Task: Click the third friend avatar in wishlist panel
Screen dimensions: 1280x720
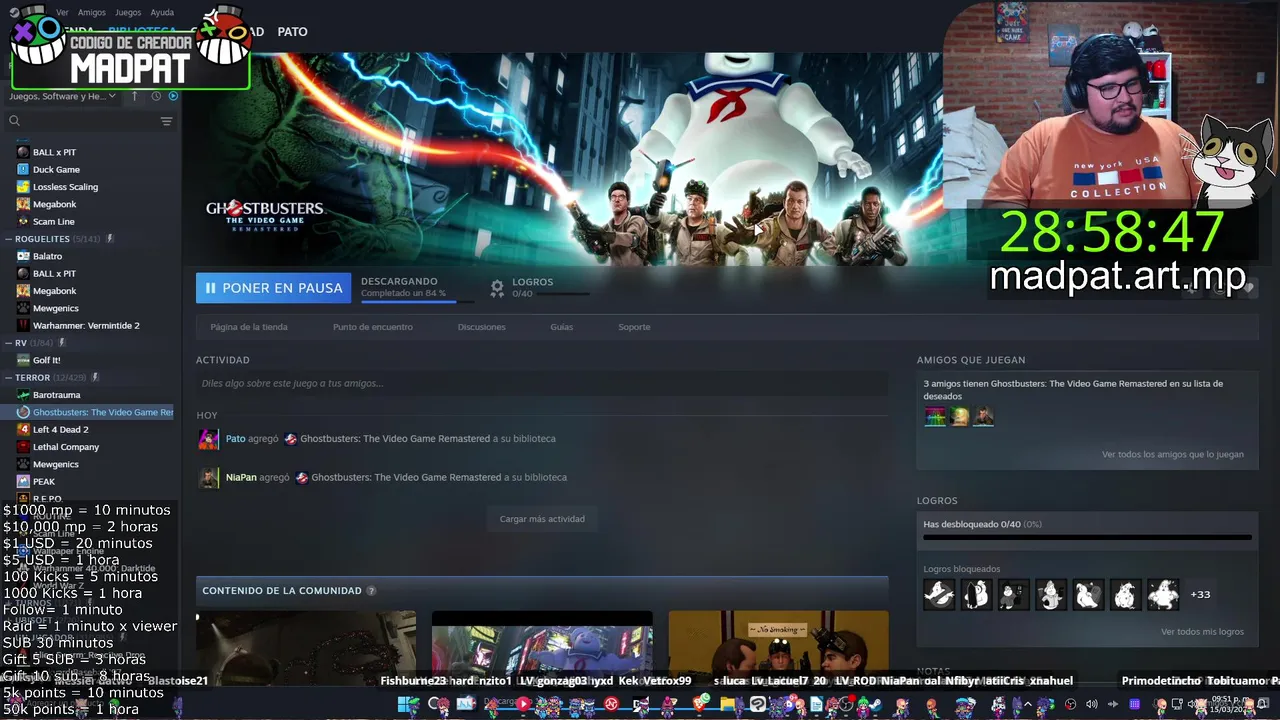Action: (x=984, y=416)
